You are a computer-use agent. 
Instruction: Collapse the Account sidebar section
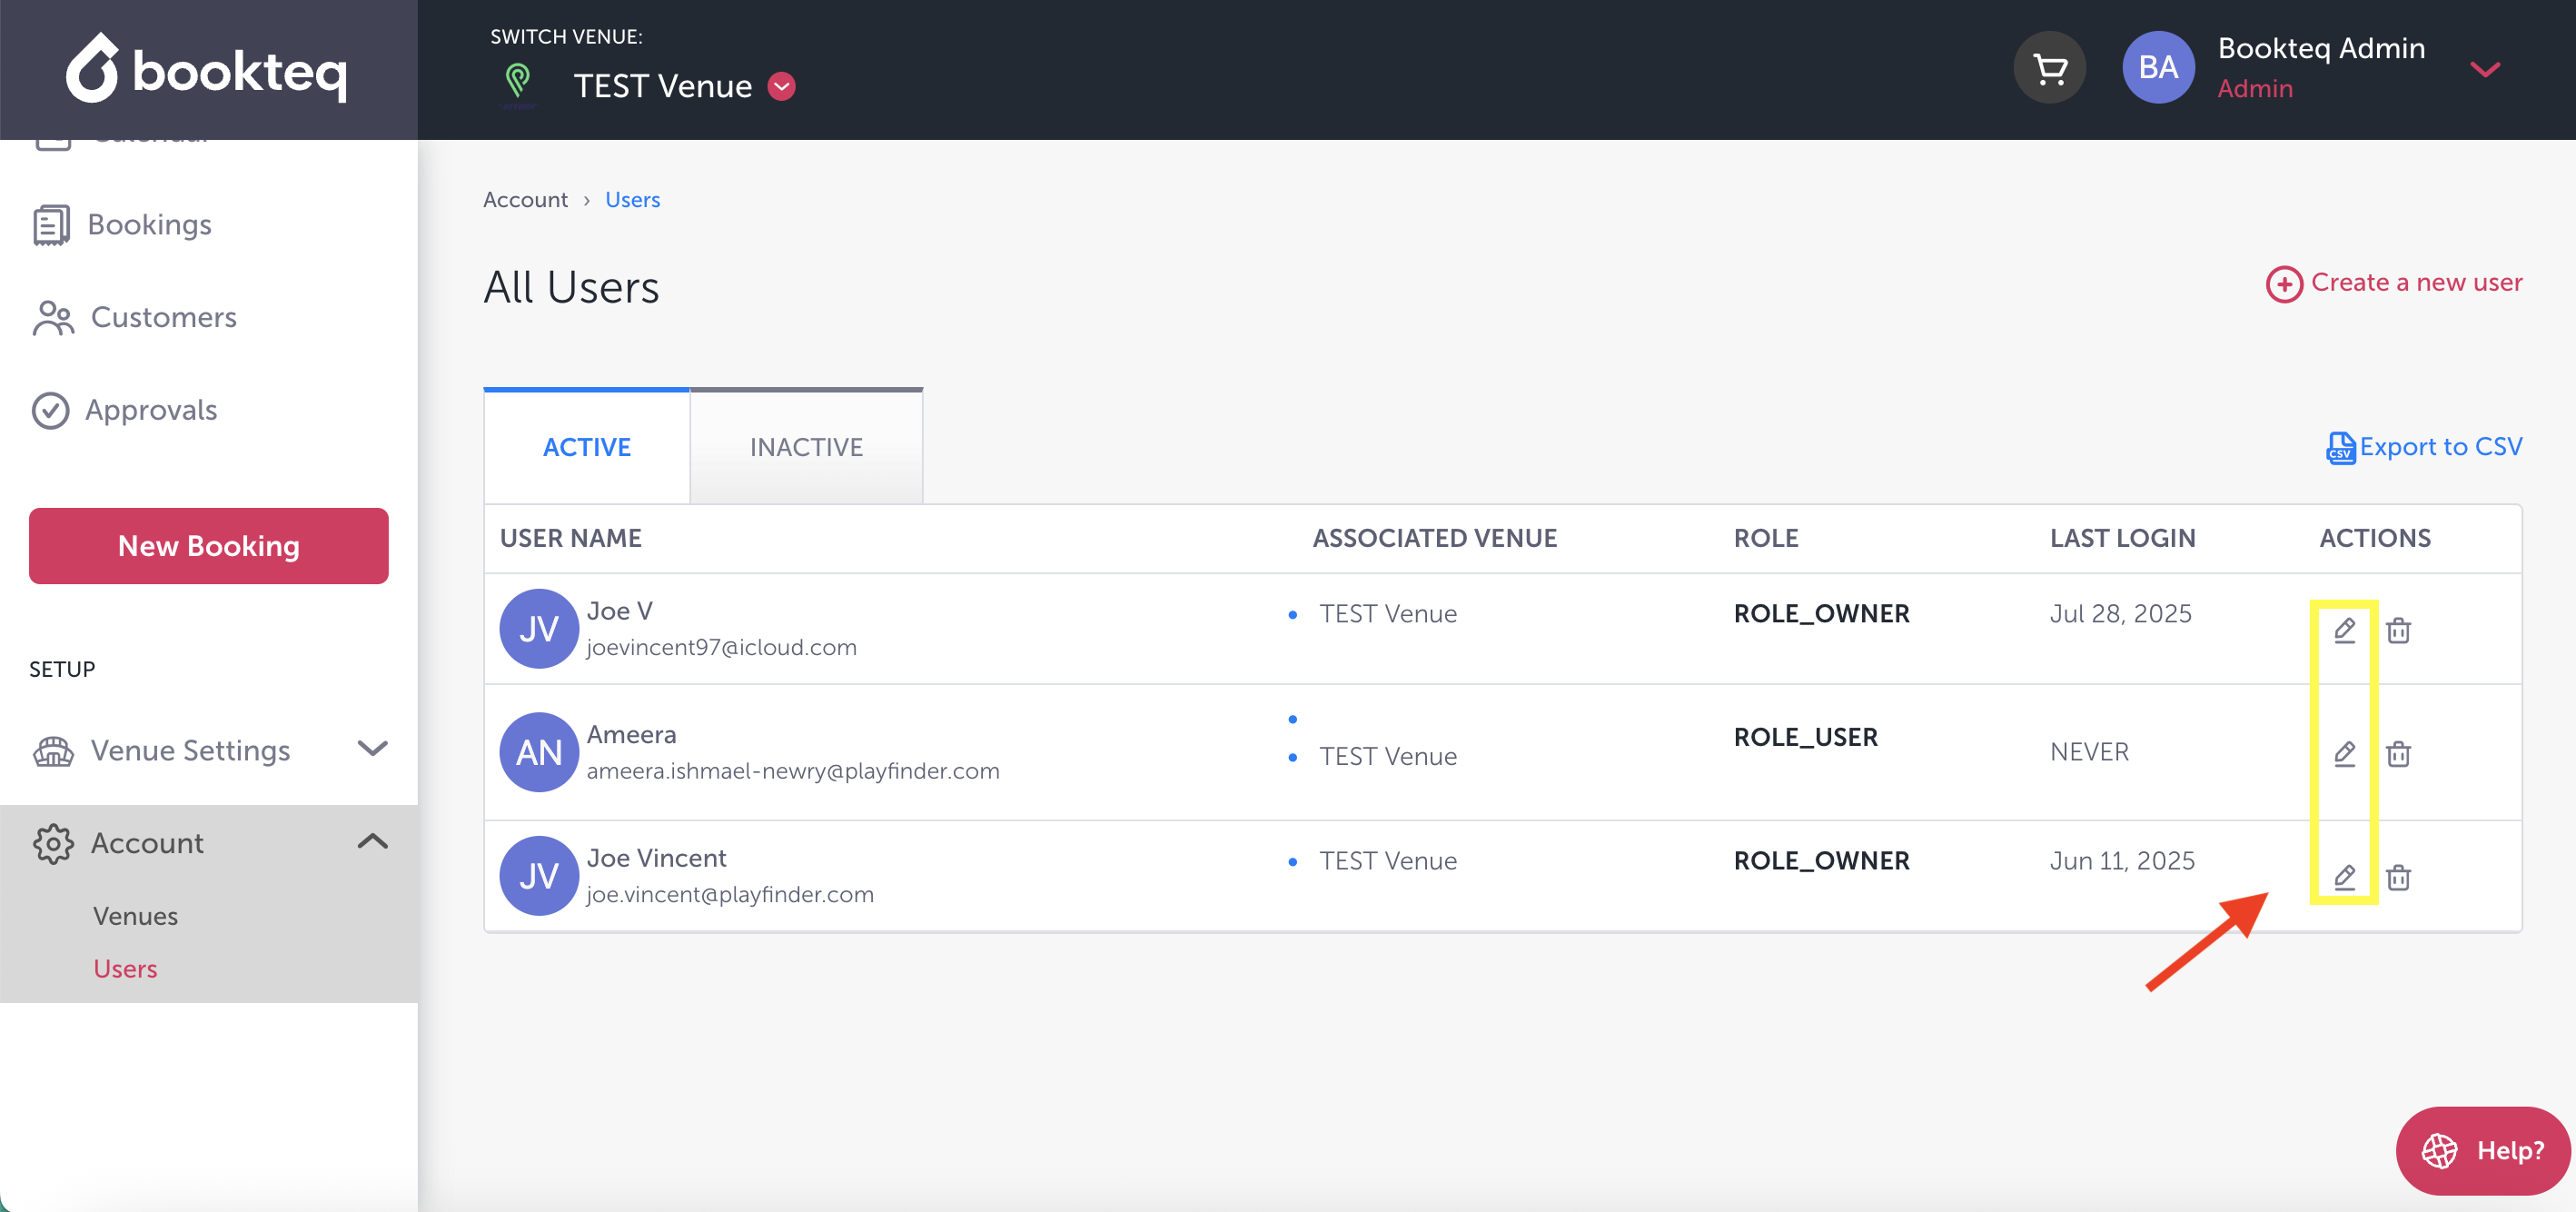(372, 842)
